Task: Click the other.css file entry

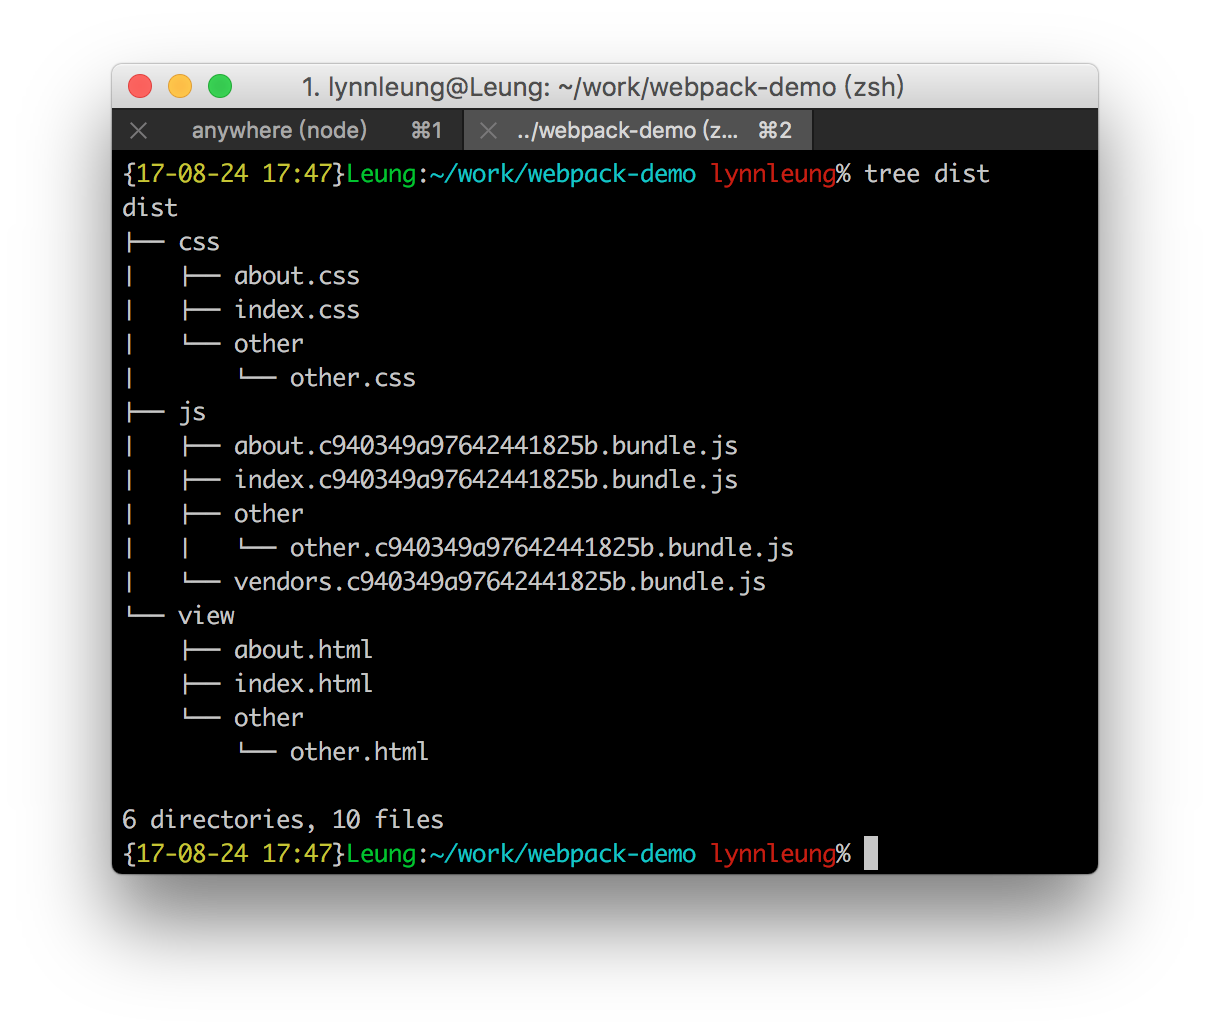Action: (352, 378)
